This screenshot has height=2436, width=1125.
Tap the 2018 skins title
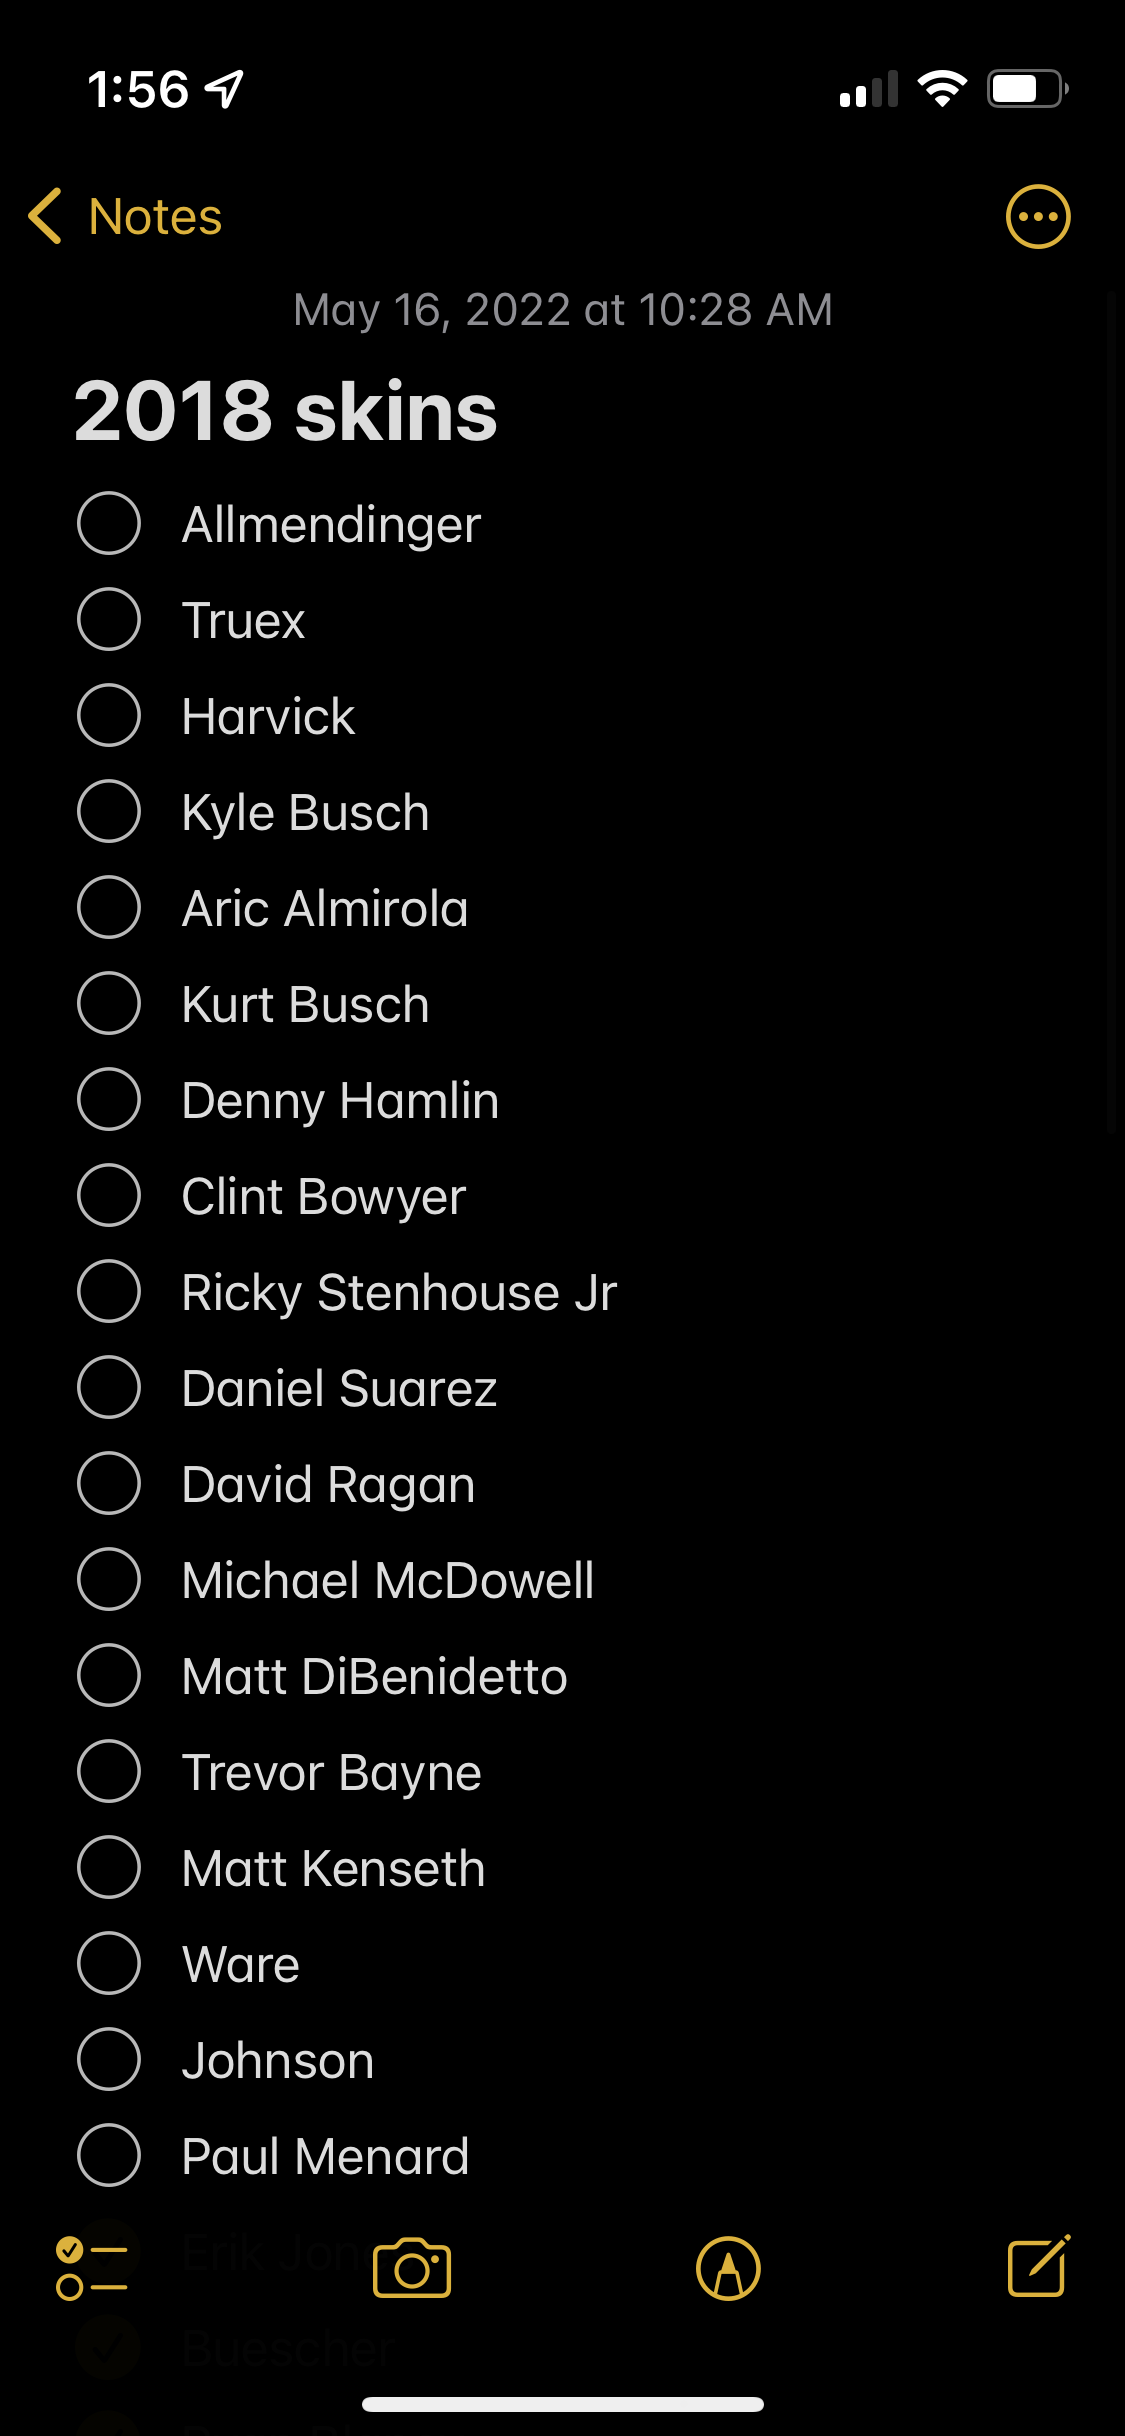pyautogui.click(x=286, y=411)
